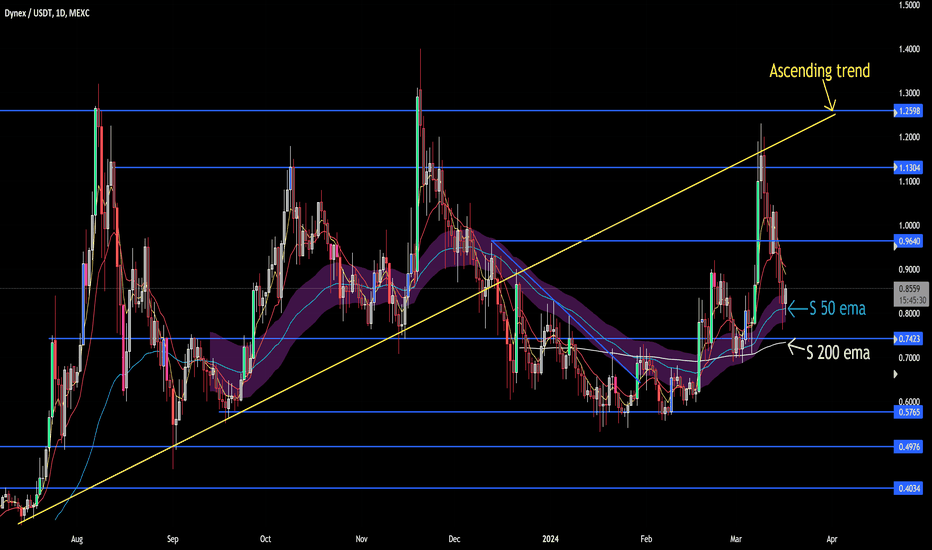Click the 0.9000 tick on price scale
The image size is (932, 550).
click(909, 269)
